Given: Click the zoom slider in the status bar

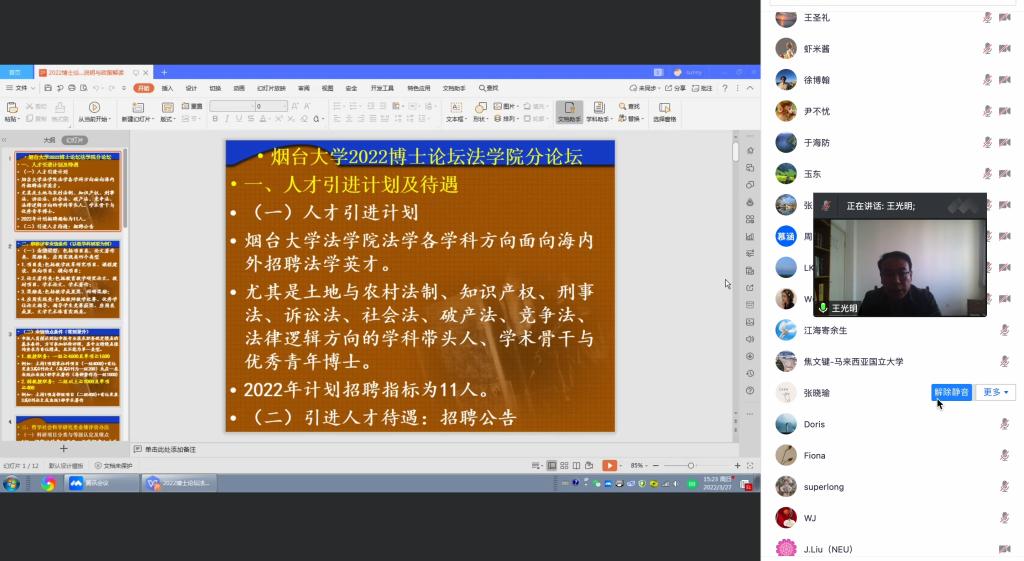Looking at the screenshot, I should coord(690,465).
